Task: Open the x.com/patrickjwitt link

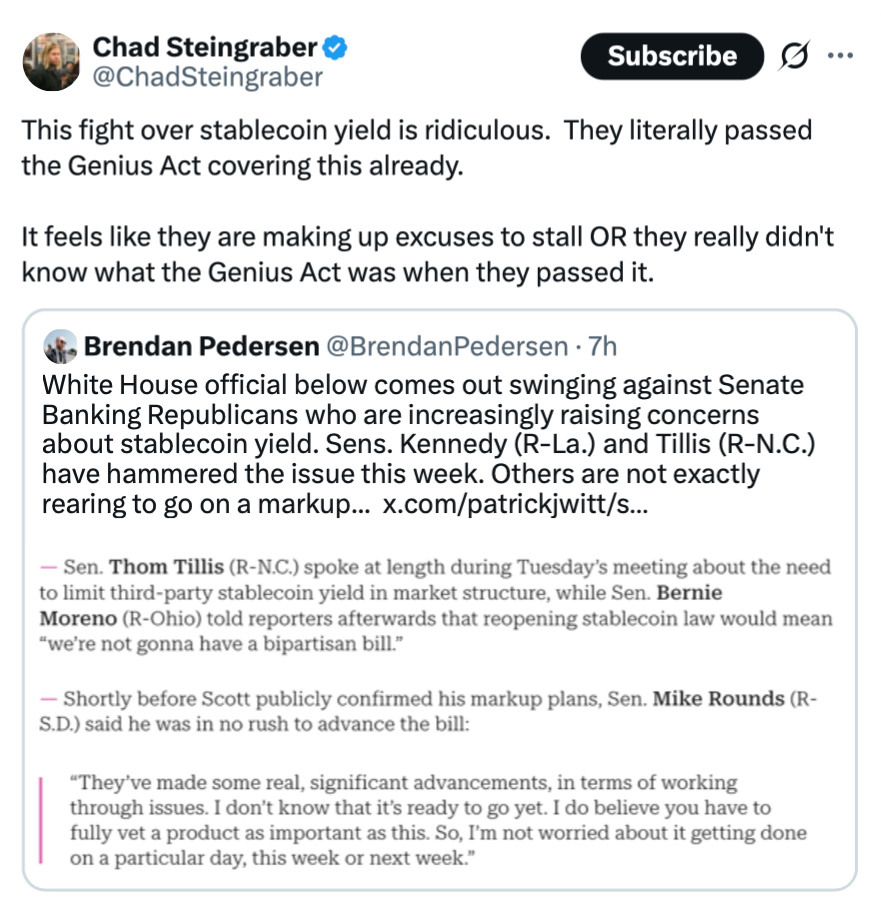Action: tap(516, 505)
